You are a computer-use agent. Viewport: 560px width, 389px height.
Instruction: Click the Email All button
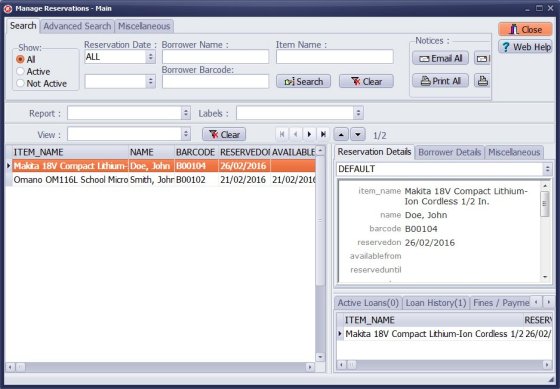[440, 58]
